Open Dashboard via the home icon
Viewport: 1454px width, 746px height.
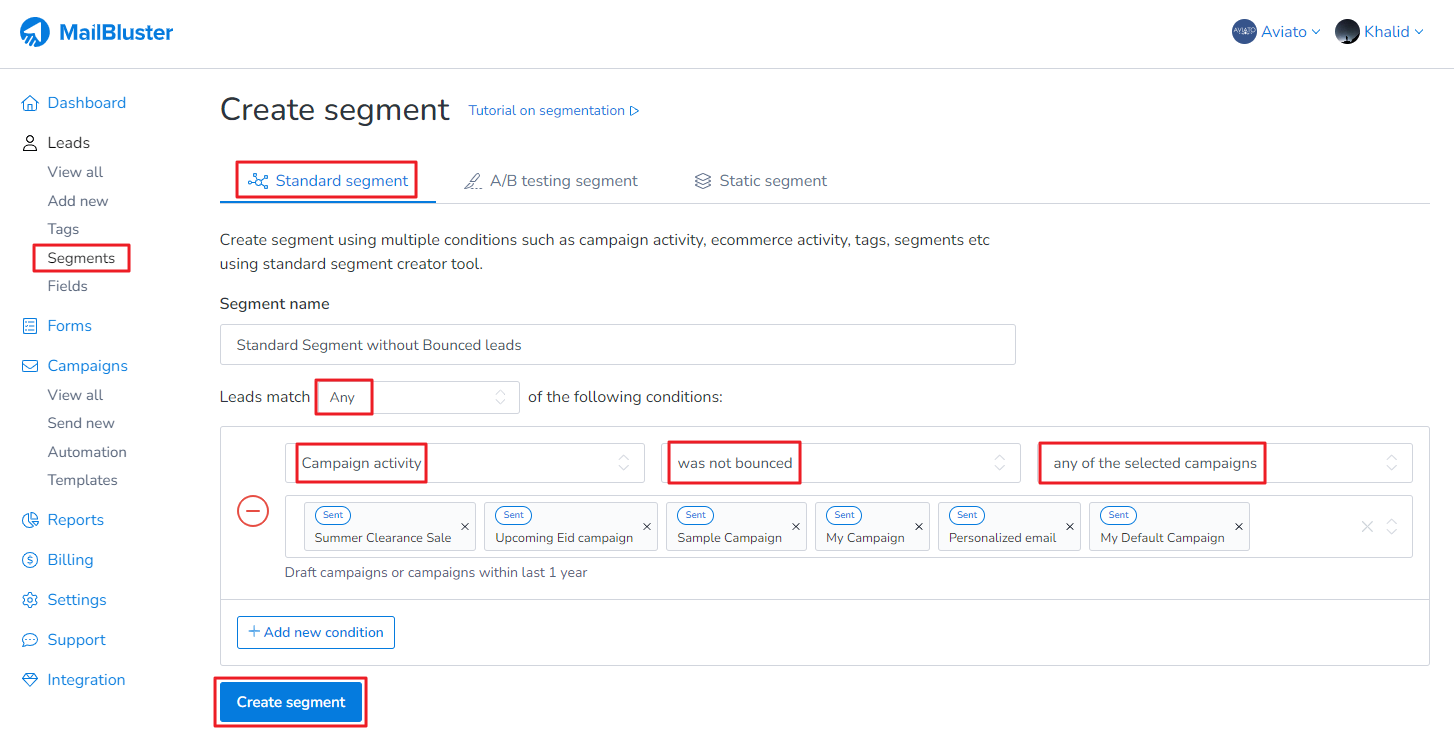click(x=30, y=103)
